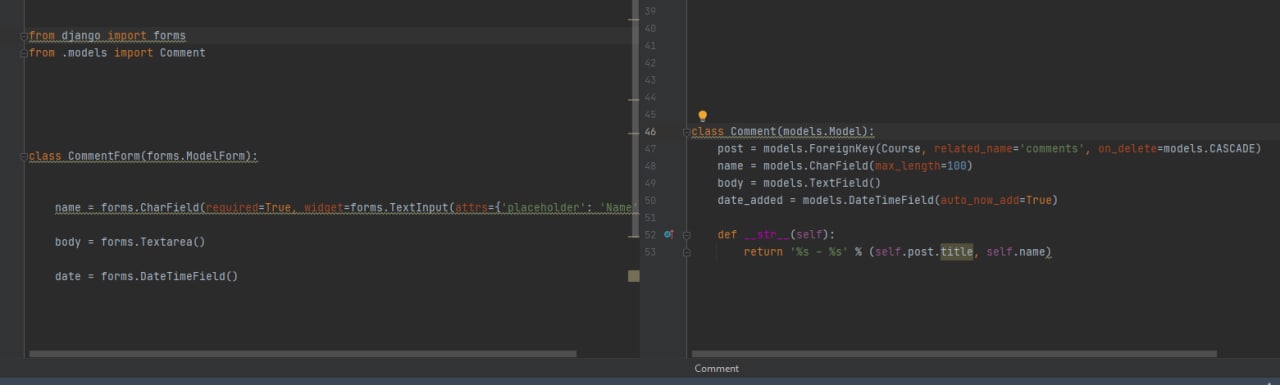Click 'forms.DateTimeField()' on the date line
The width and height of the screenshot is (1280, 385).
170,276
